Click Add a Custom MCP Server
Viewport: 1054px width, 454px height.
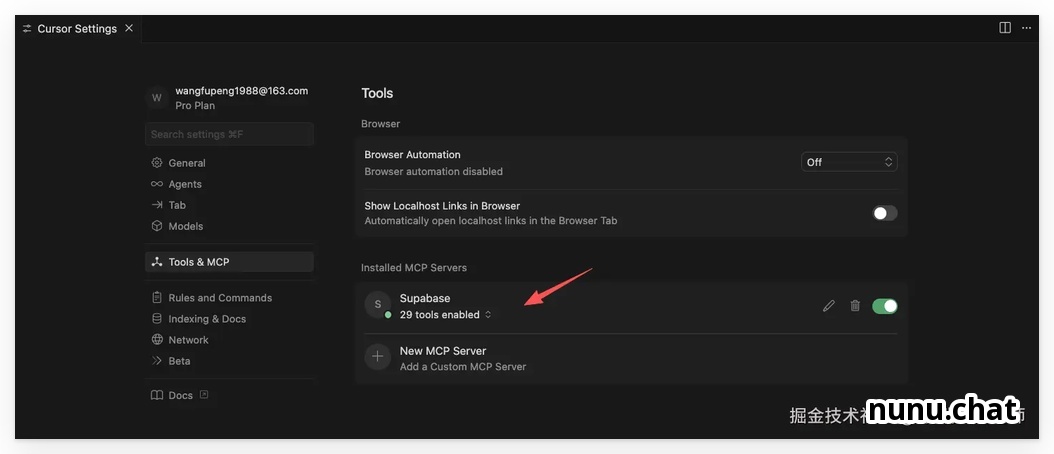[462, 366]
